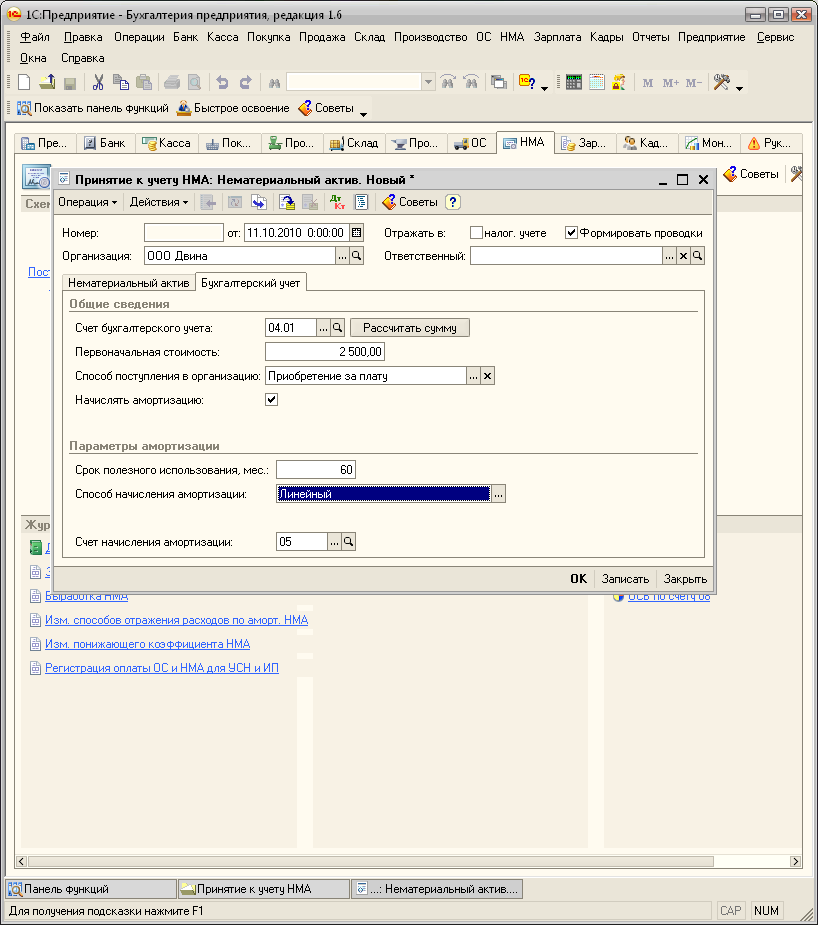
Task: Open the Операции menu
Action: [139, 37]
